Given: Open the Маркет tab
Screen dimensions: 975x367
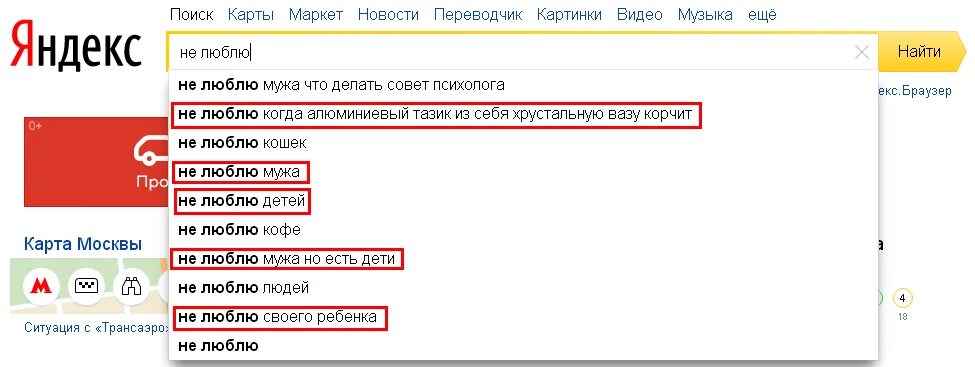Looking at the screenshot, I should point(316,14).
